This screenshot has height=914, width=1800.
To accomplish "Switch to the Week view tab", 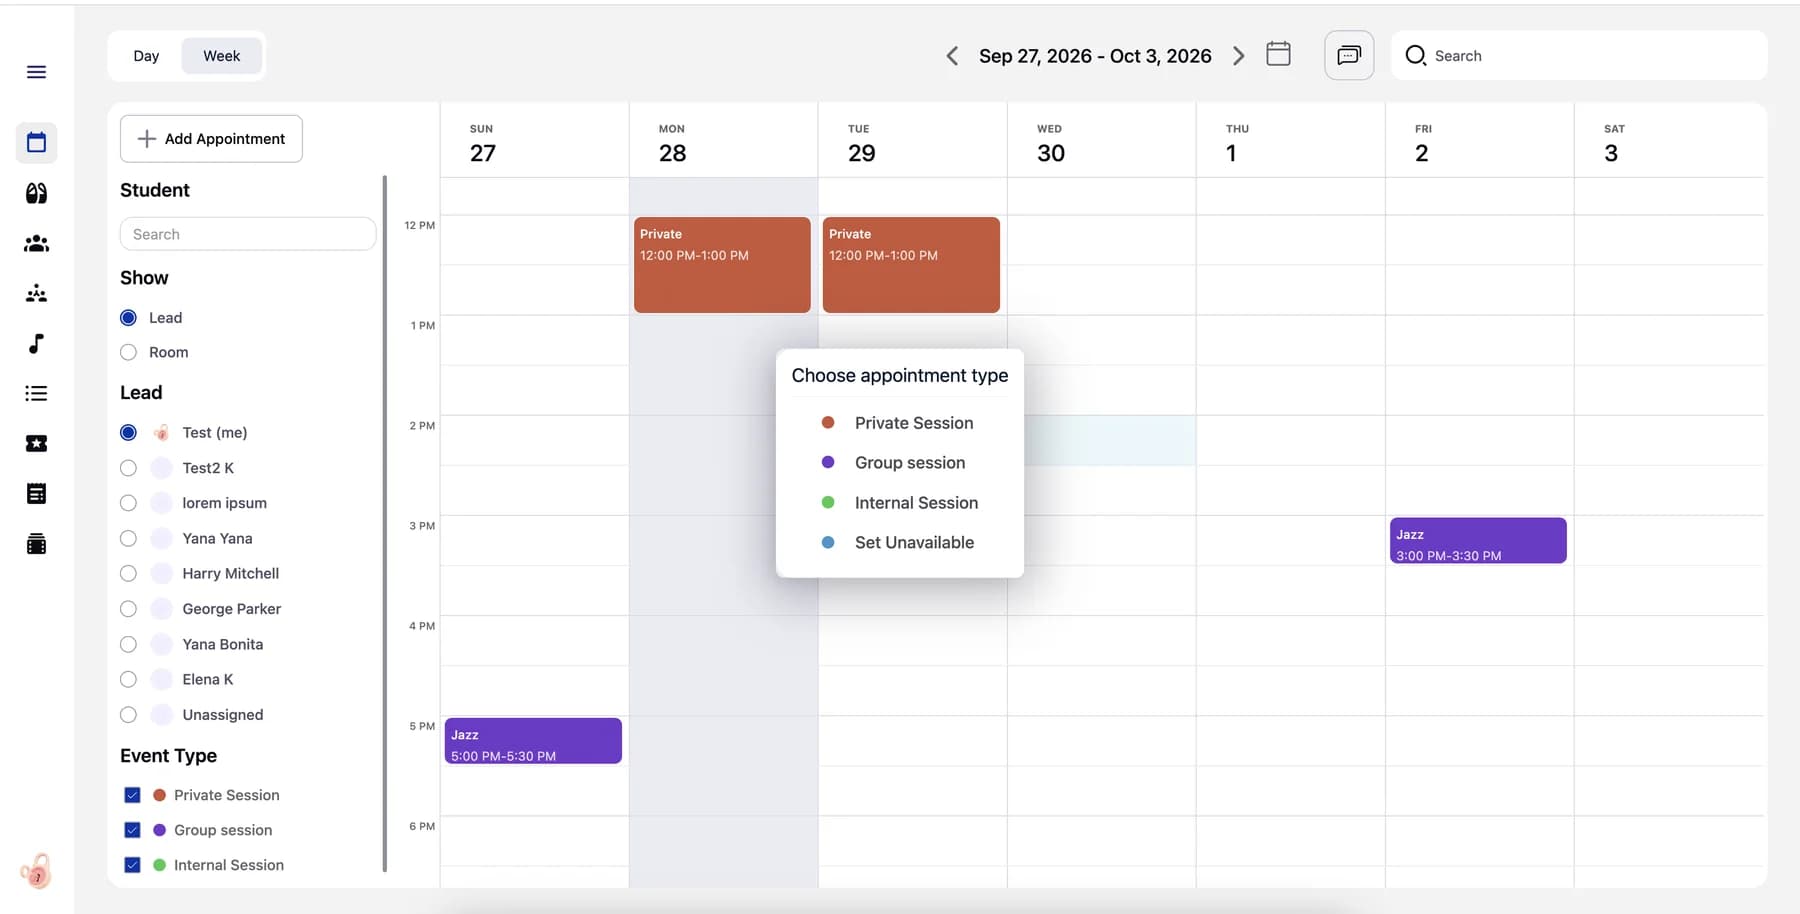I will coord(222,56).
